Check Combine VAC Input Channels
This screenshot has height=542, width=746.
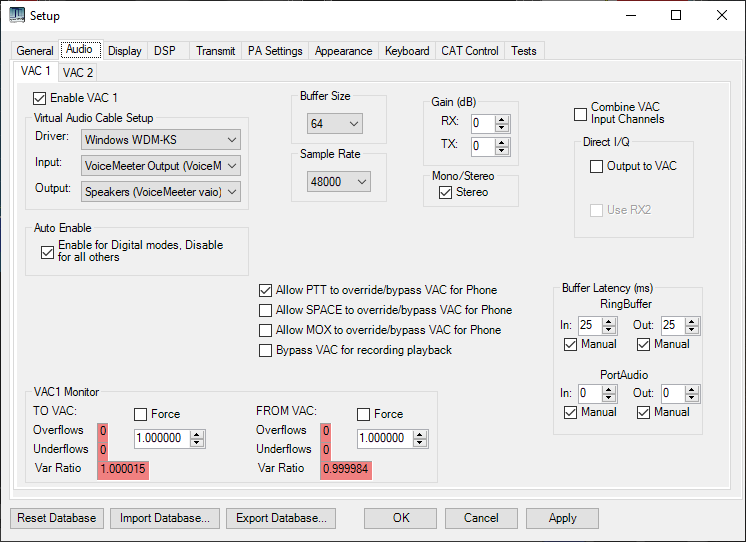point(580,114)
